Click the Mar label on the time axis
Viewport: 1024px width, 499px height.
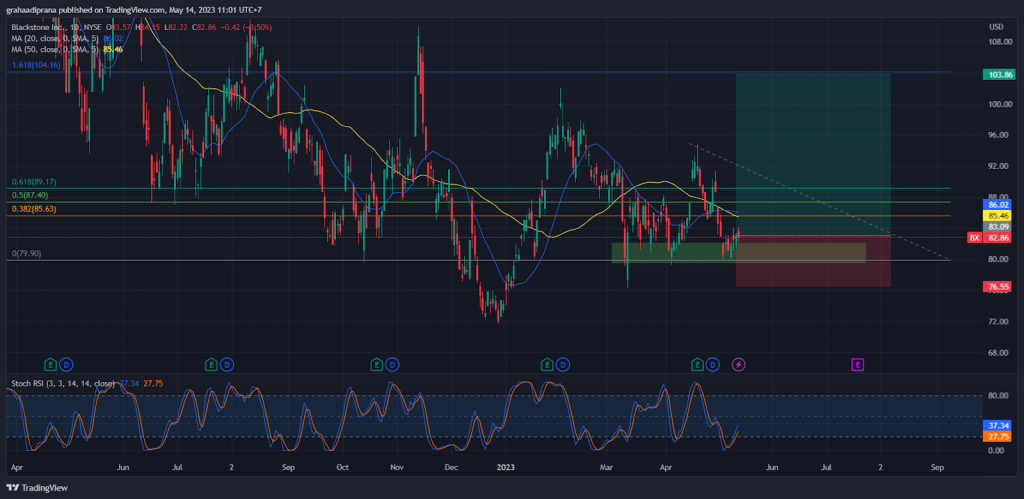coord(607,468)
